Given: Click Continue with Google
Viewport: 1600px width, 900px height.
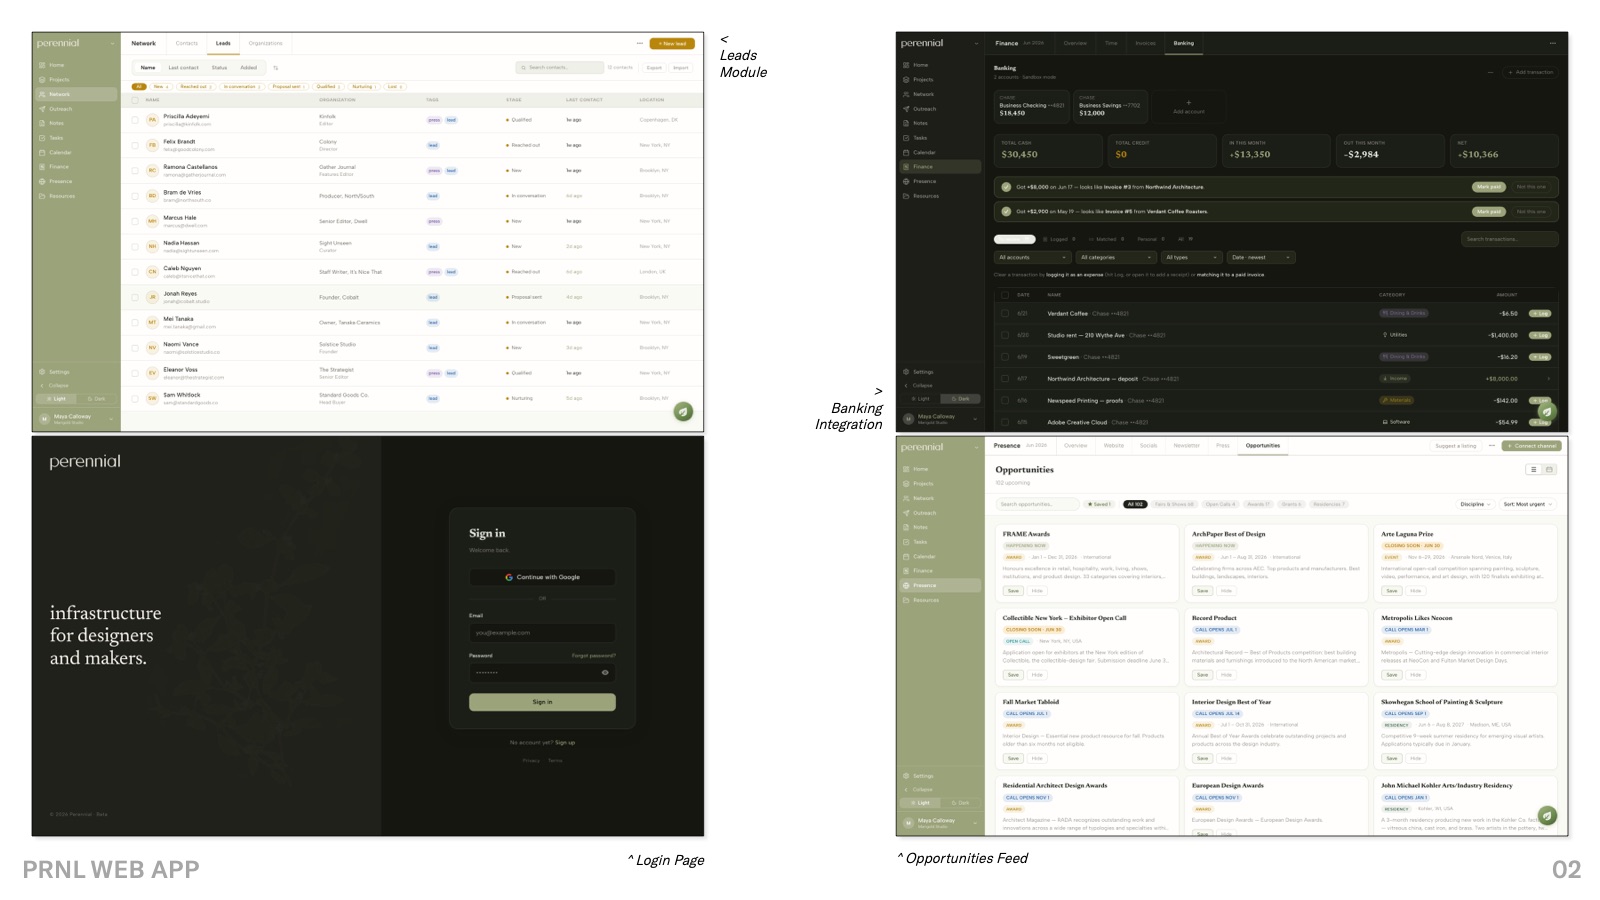Looking at the screenshot, I should tap(542, 577).
